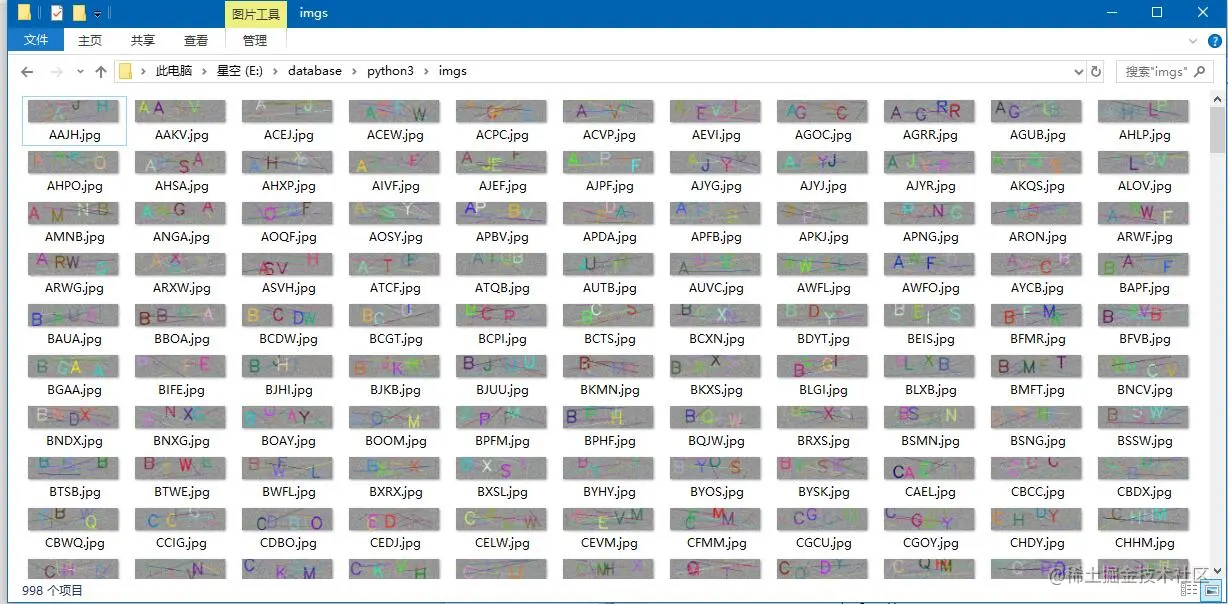The width and height of the screenshot is (1228, 604).
Task: Select the AMNB.jpg thumbnail
Action: [74, 213]
